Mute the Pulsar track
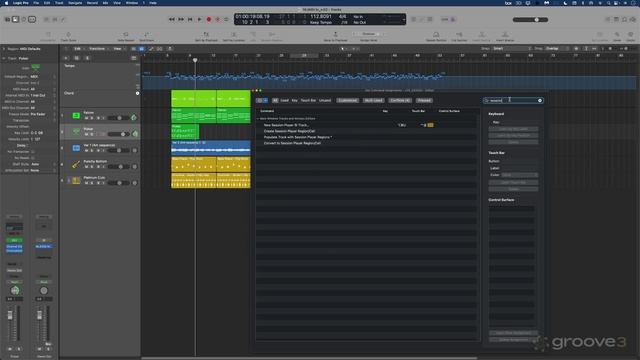Screen dimensions: 640x360 [x=86, y=134]
